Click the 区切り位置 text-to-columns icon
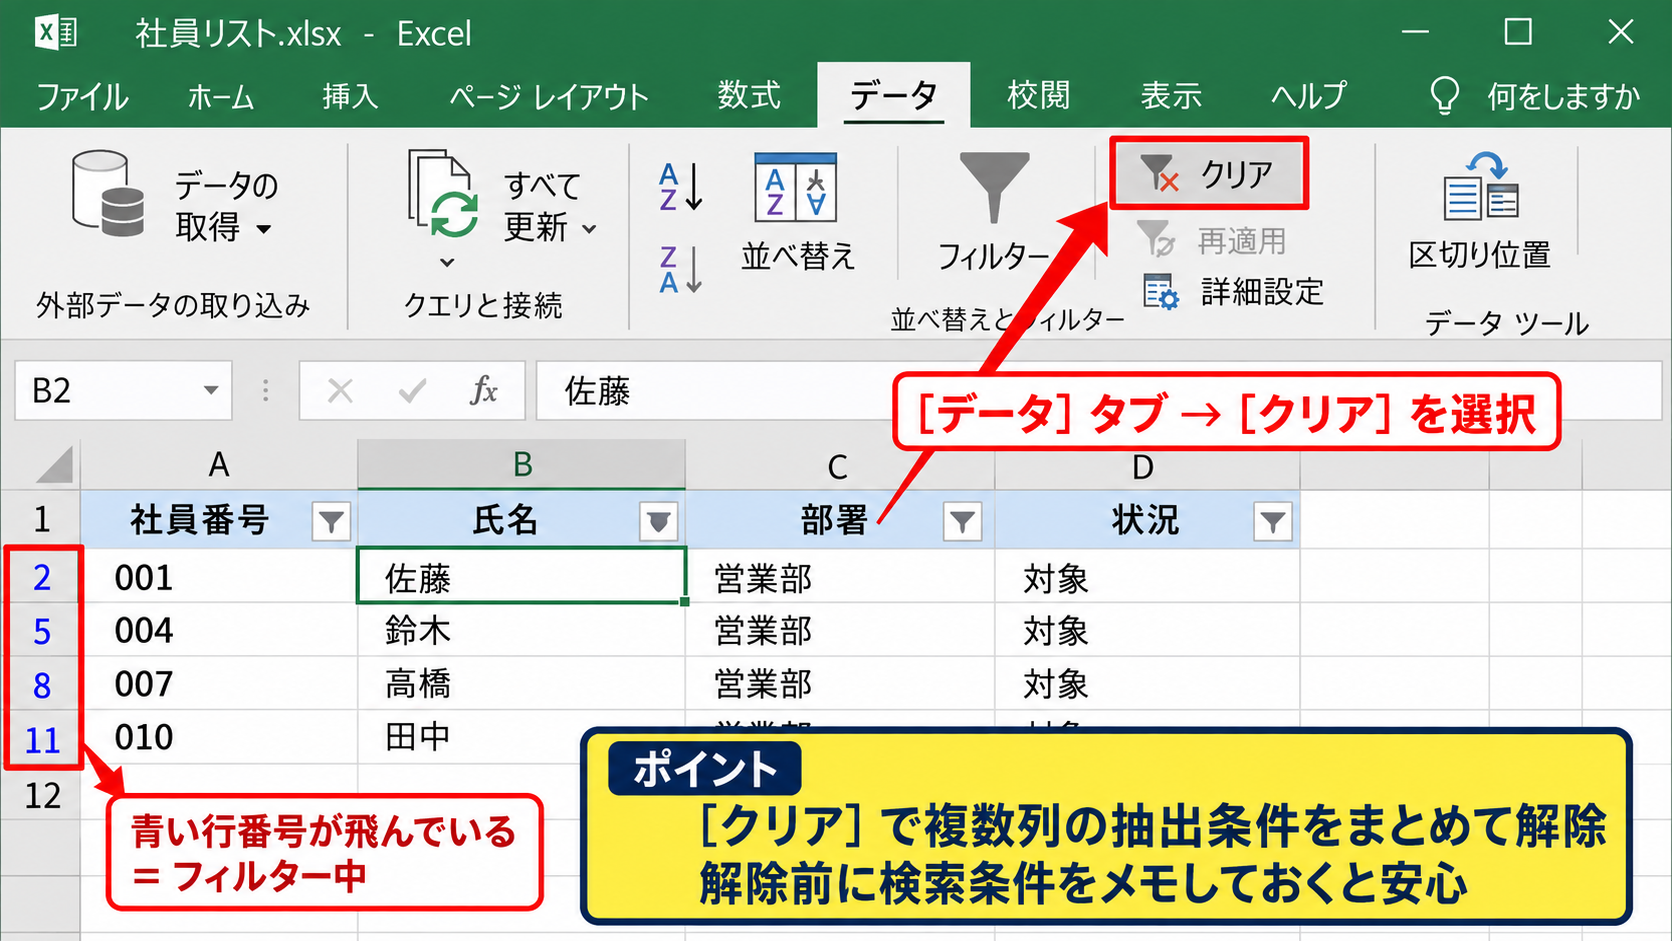This screenshot has height=941, width=1672. pyautogui.click(x=1480, y=187)
